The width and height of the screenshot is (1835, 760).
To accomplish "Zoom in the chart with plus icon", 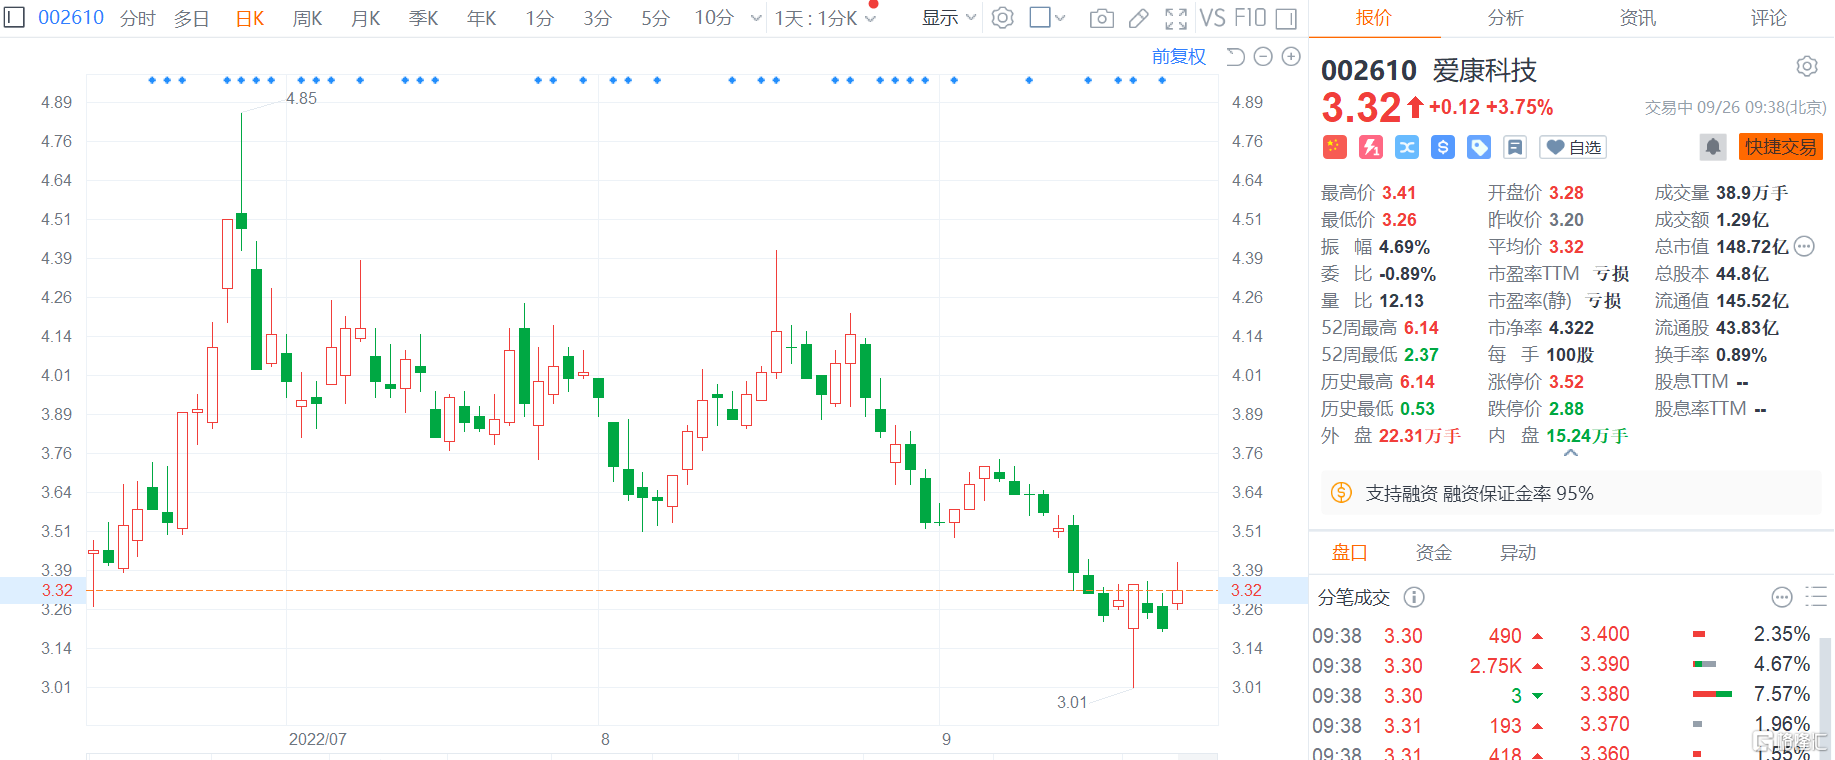I will (1291, 57).
